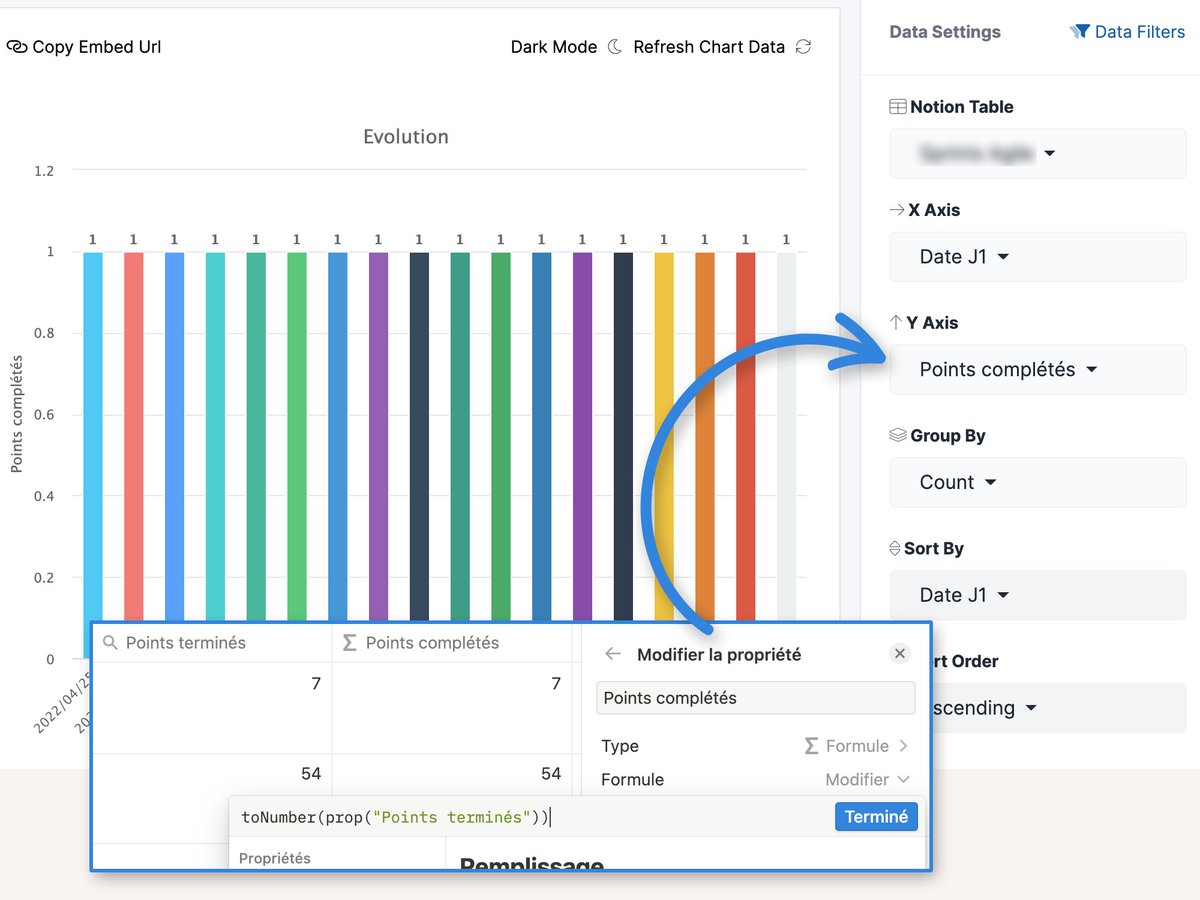
Task: Expand the Formule Modifier dropdown
Action: (867, 780)
